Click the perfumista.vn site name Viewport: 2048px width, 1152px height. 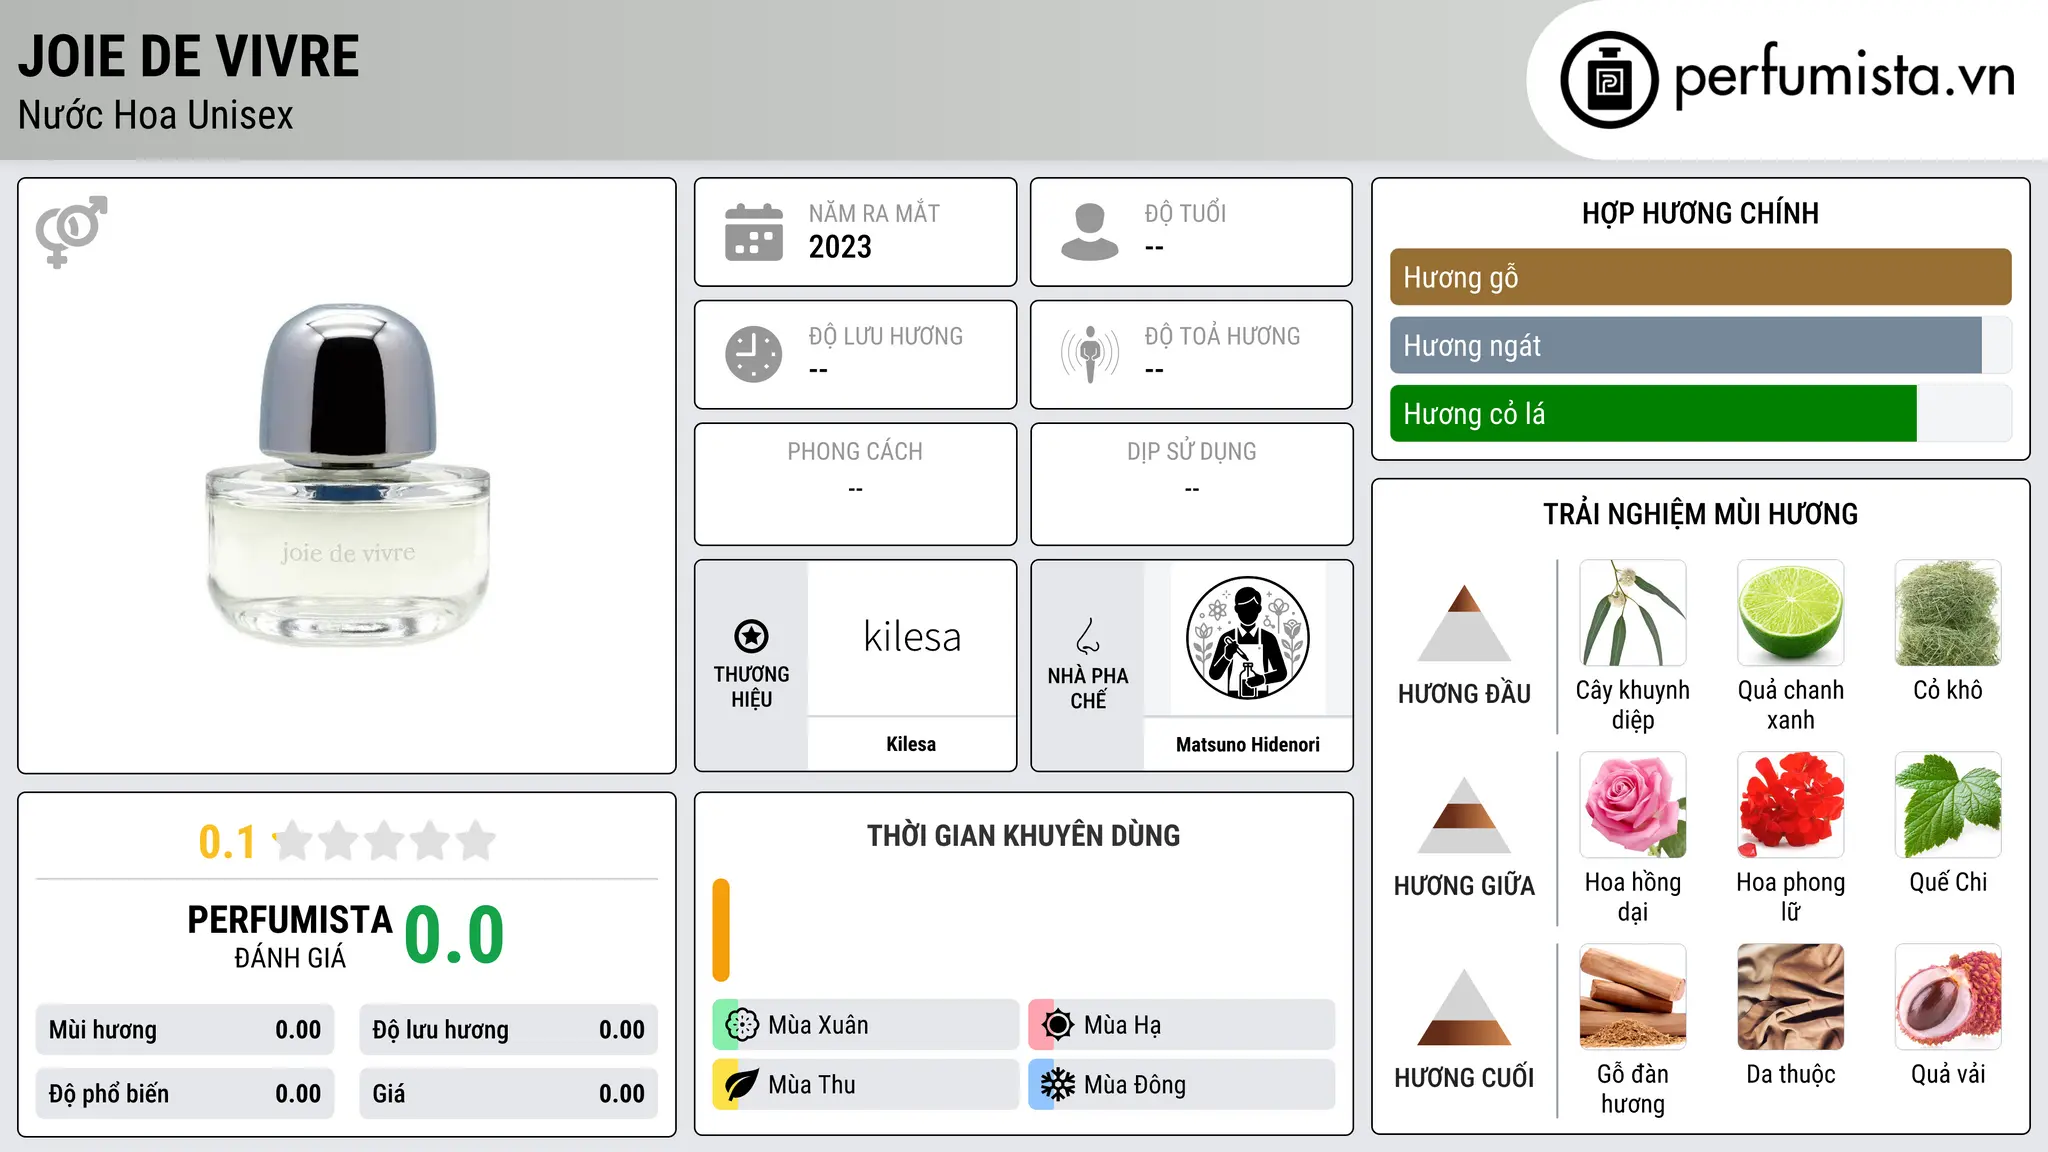(1845, 76)
